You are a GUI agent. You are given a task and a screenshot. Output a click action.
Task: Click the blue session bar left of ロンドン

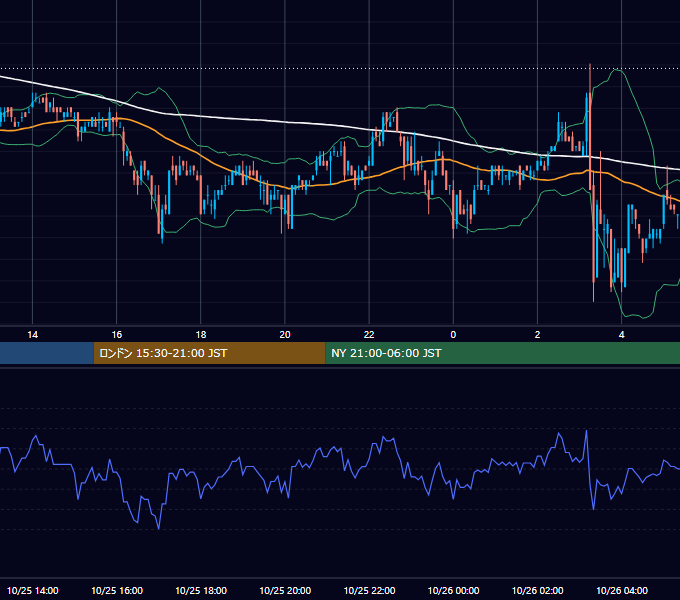[47, 353]
